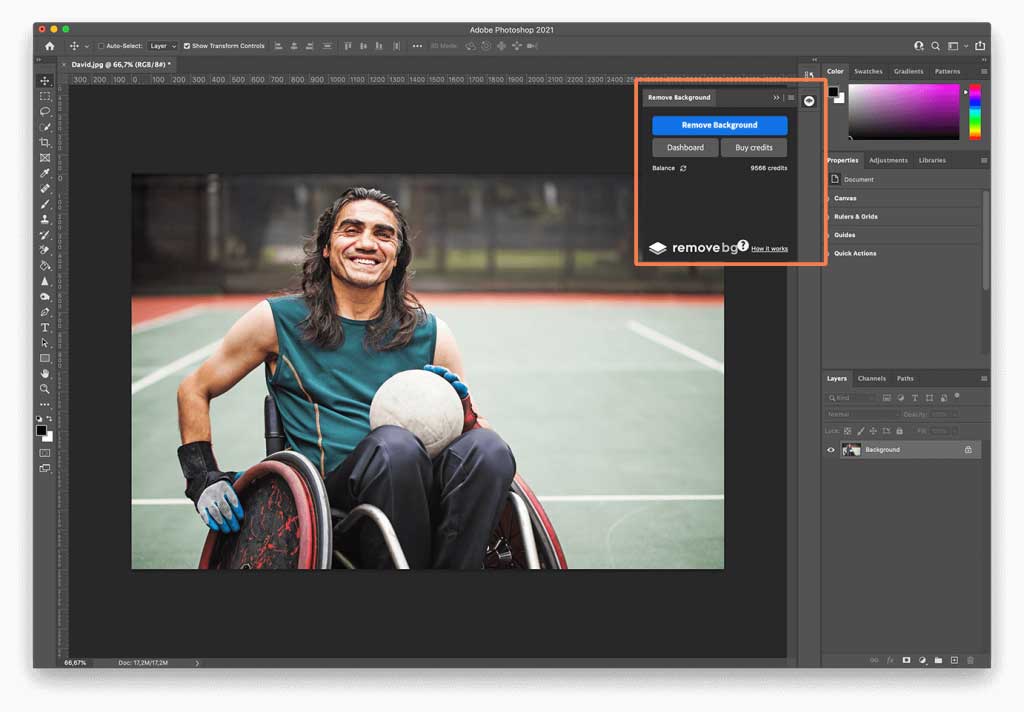Hide the Background layer with eye icon
The height and width of the screenshot is (712, 1024).
click(831, 450)
